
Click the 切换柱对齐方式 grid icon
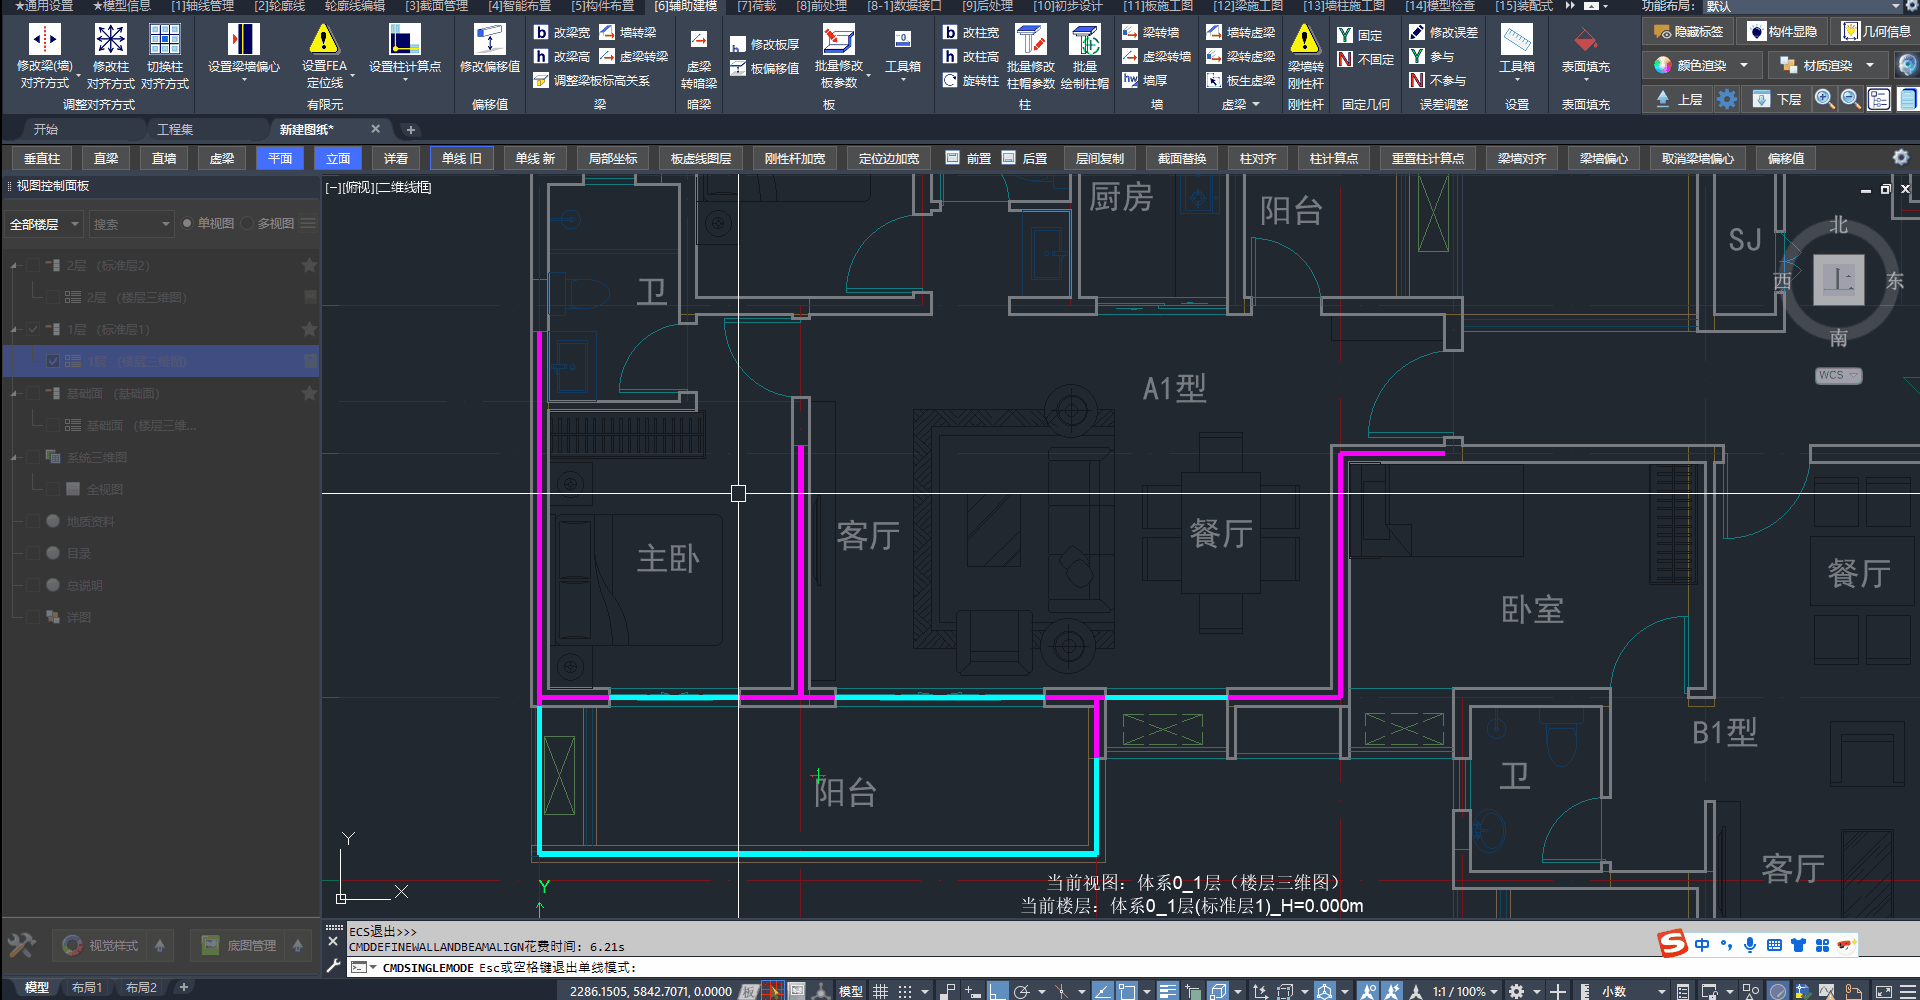pyautogui.click(x=164, y=40)
